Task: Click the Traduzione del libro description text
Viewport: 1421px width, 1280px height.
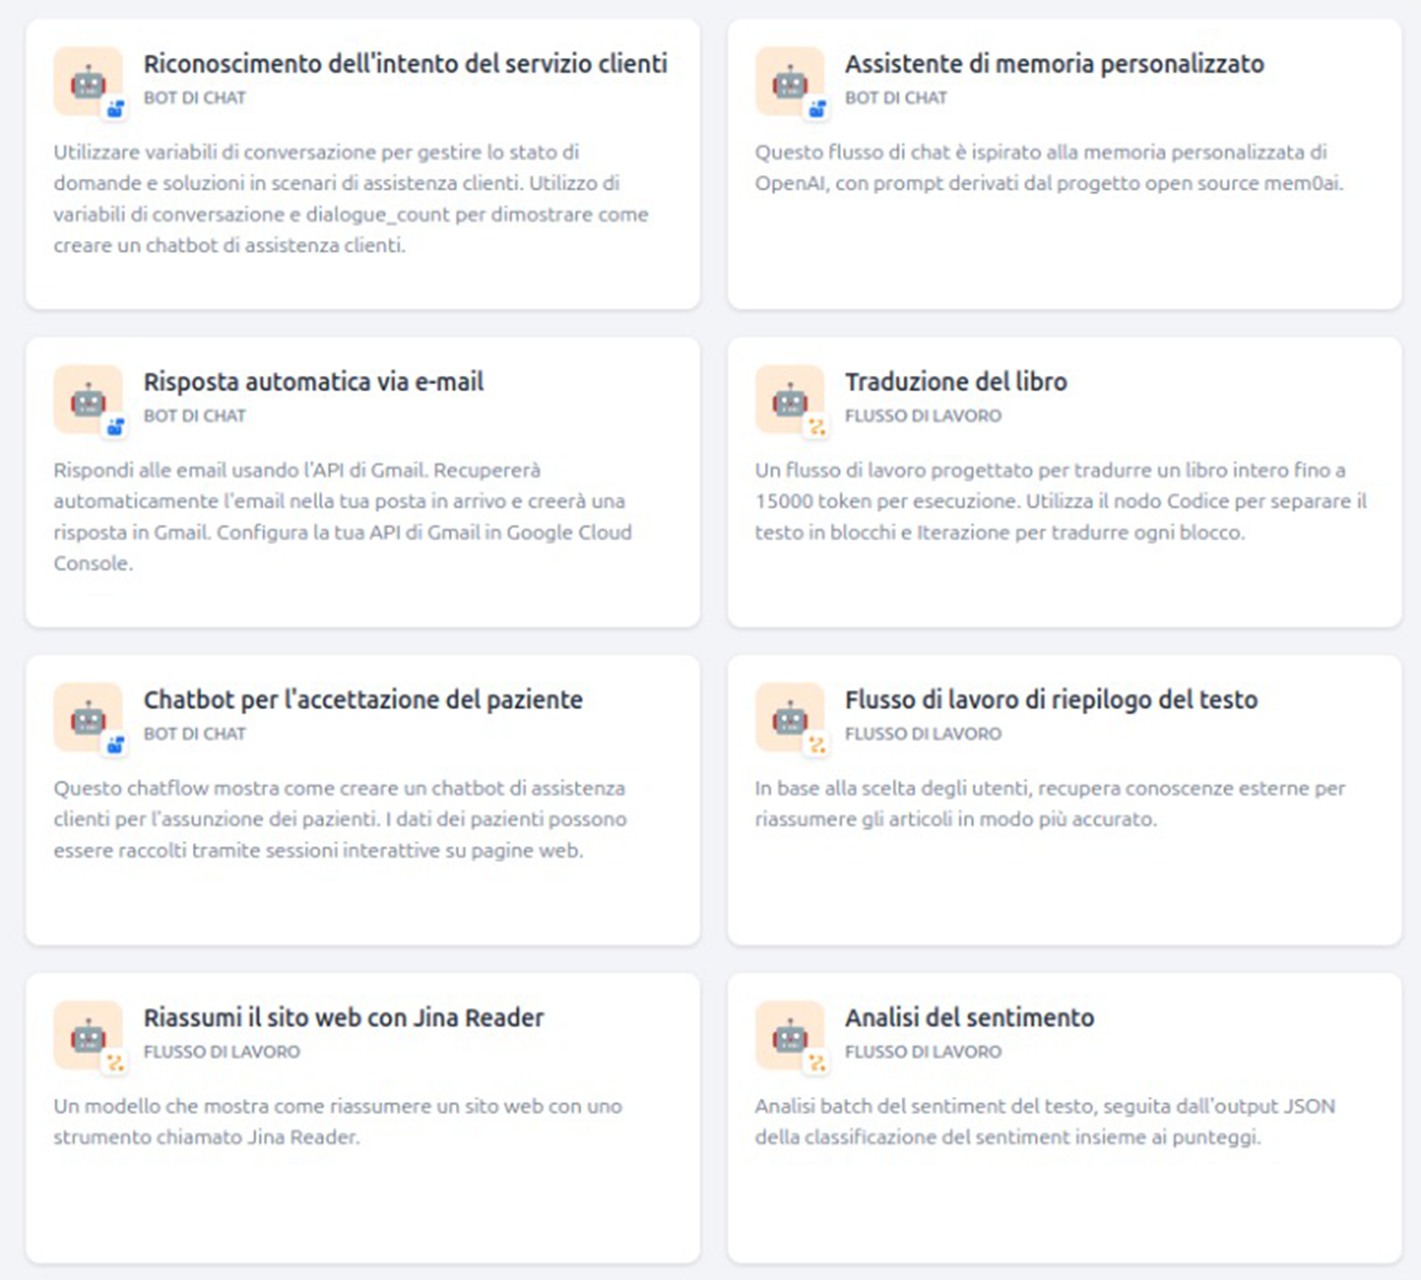Action: (1060, 501)
